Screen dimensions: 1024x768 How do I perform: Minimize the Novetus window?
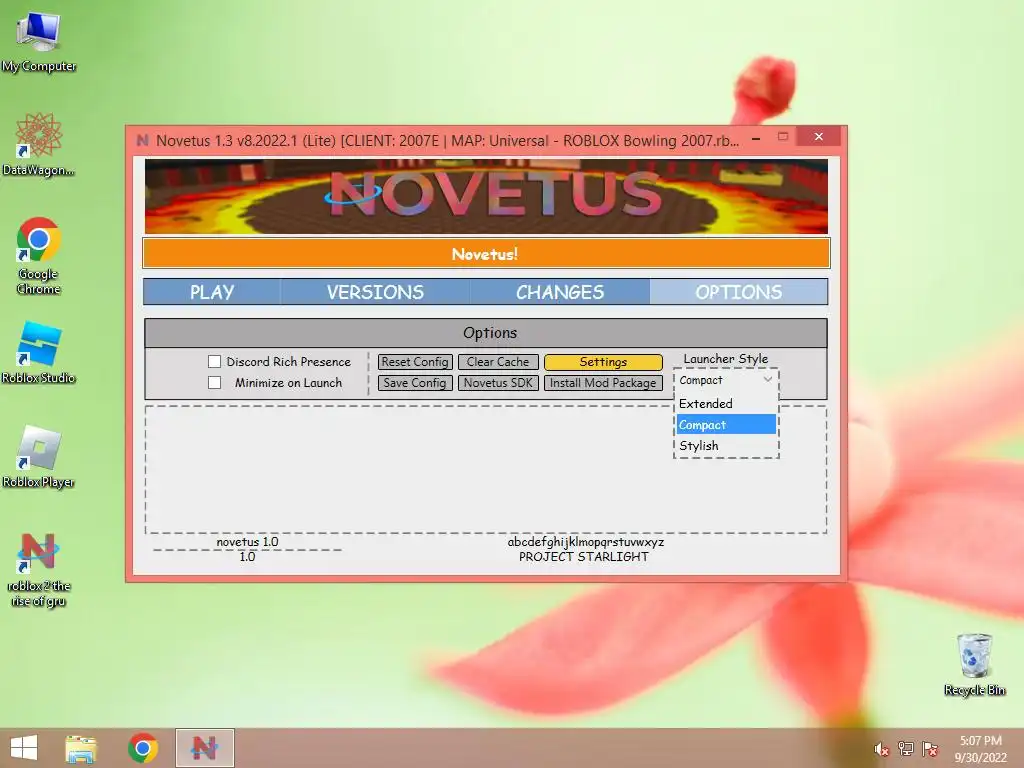[756, 138]
